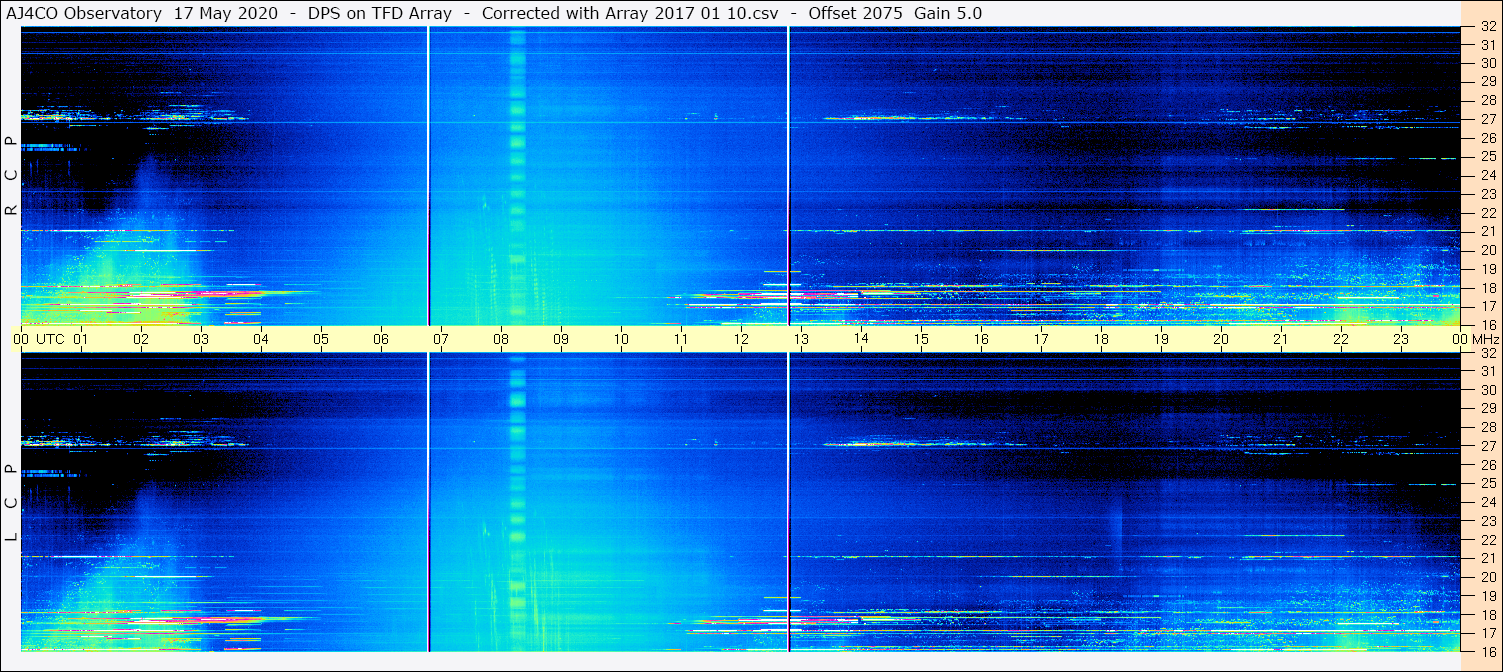Click 32 MHz label on RCP frequency scale

coord(1487,27)
